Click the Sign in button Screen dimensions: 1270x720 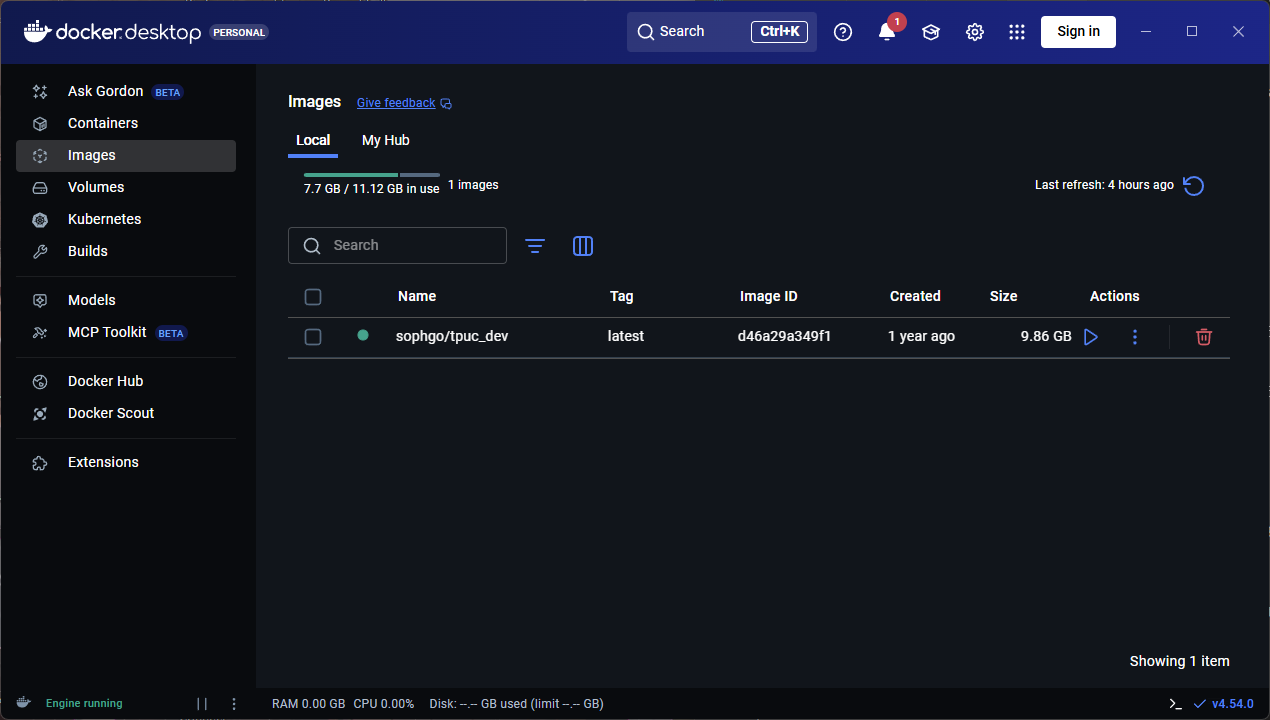(x=1078, y=32)
